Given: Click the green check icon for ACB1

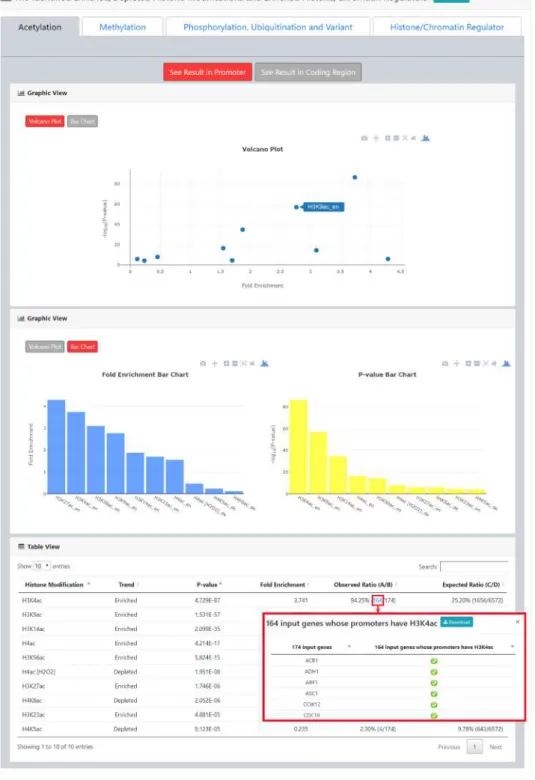Looking at the screenshot, I should point(434,661).
